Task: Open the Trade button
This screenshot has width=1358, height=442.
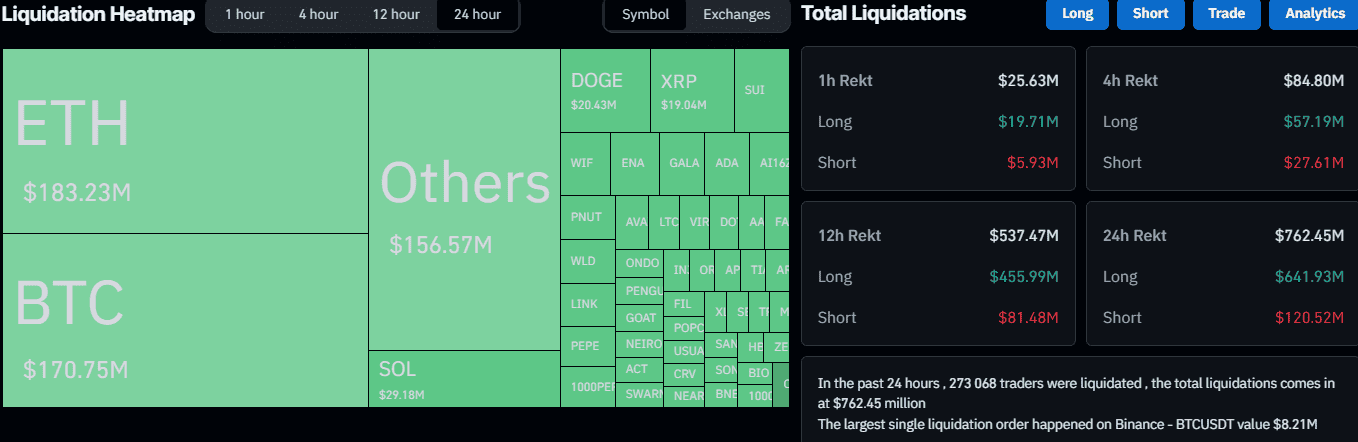Action: 1226,14
